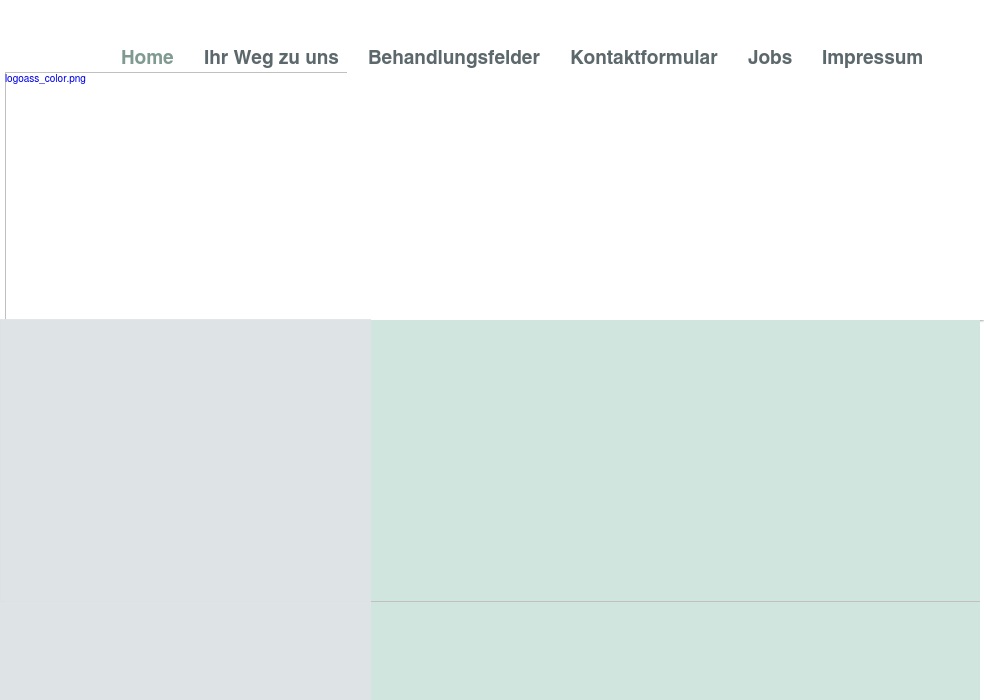Go to the Ihr Weg zu uns page
The height and width of the screenshot is (700, 984).
click(x=271, y=58)
